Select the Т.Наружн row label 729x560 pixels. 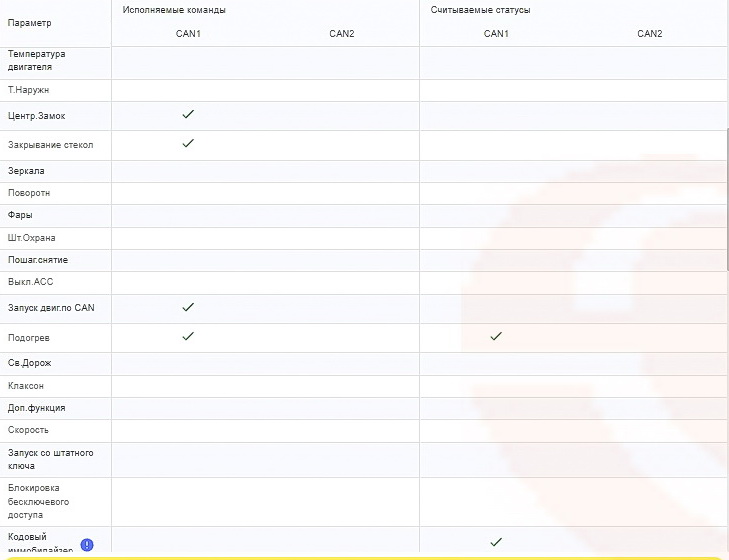click(28, 90)
